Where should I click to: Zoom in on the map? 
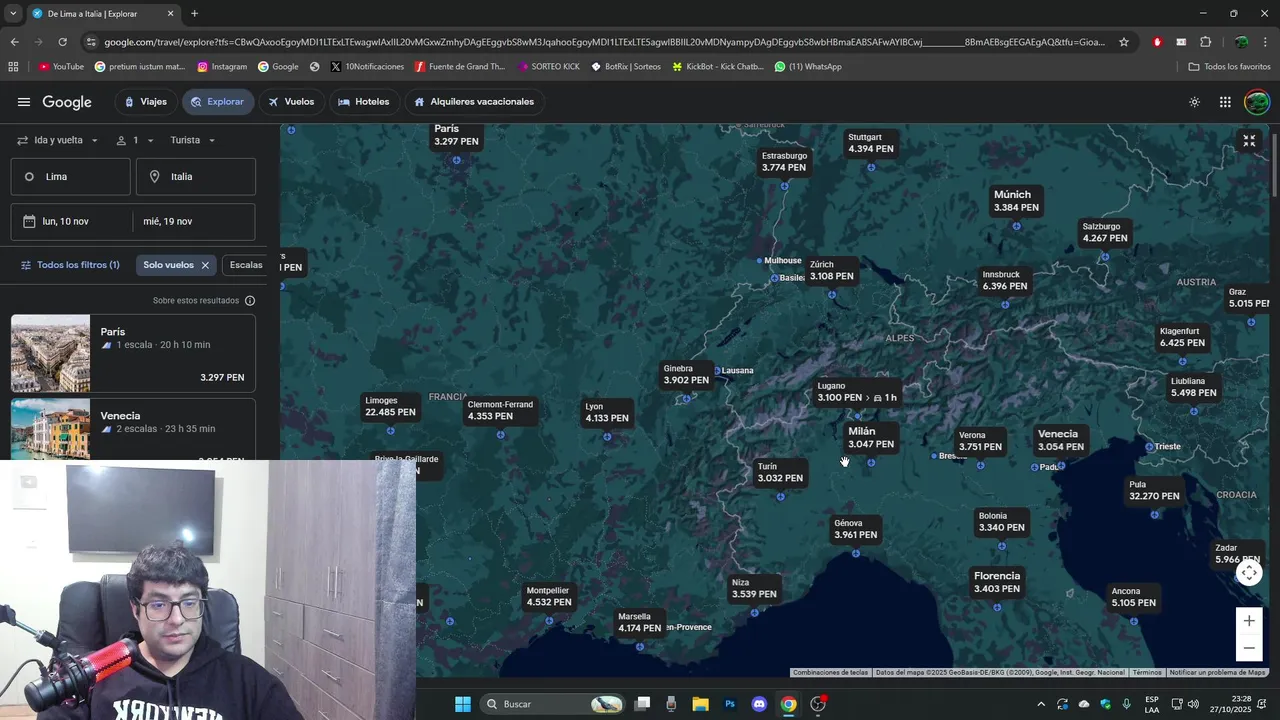pyautogui.click(x=1249, y=621)
